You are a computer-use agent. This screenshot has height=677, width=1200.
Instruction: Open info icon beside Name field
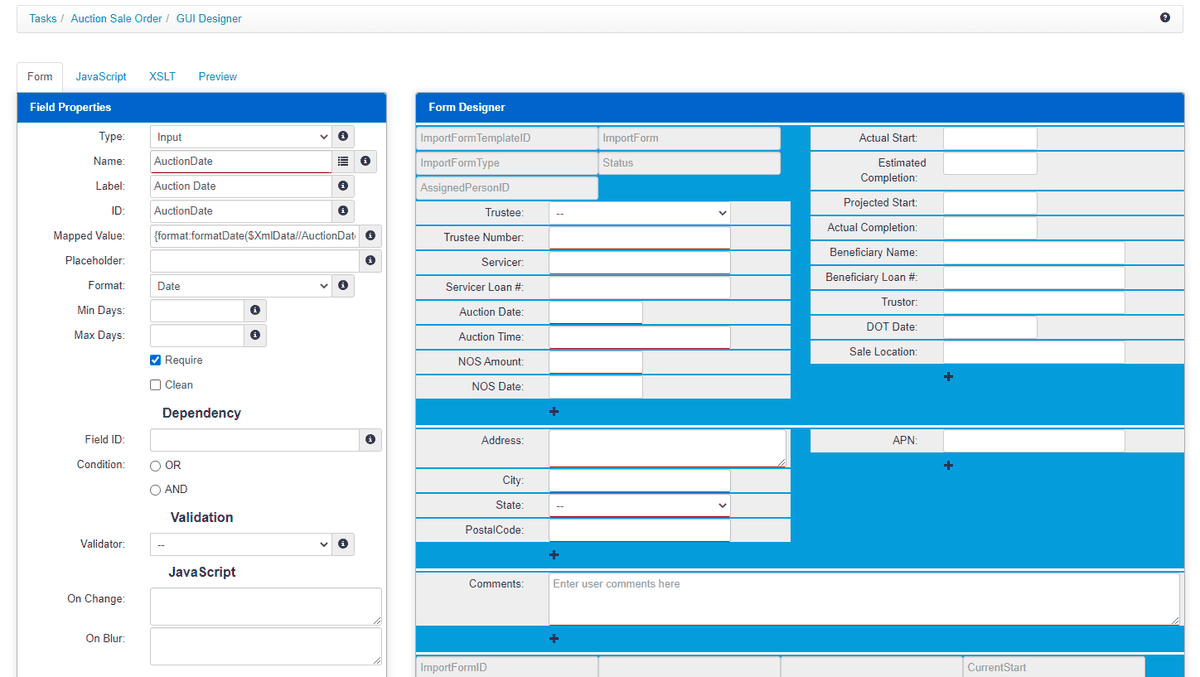click(x=366, y=161)
